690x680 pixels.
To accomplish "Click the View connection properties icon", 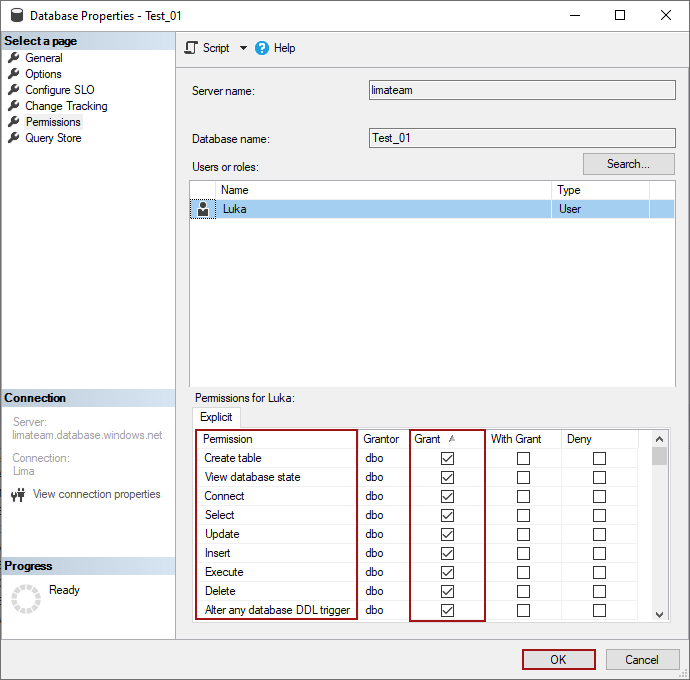I will pos(17,494).
